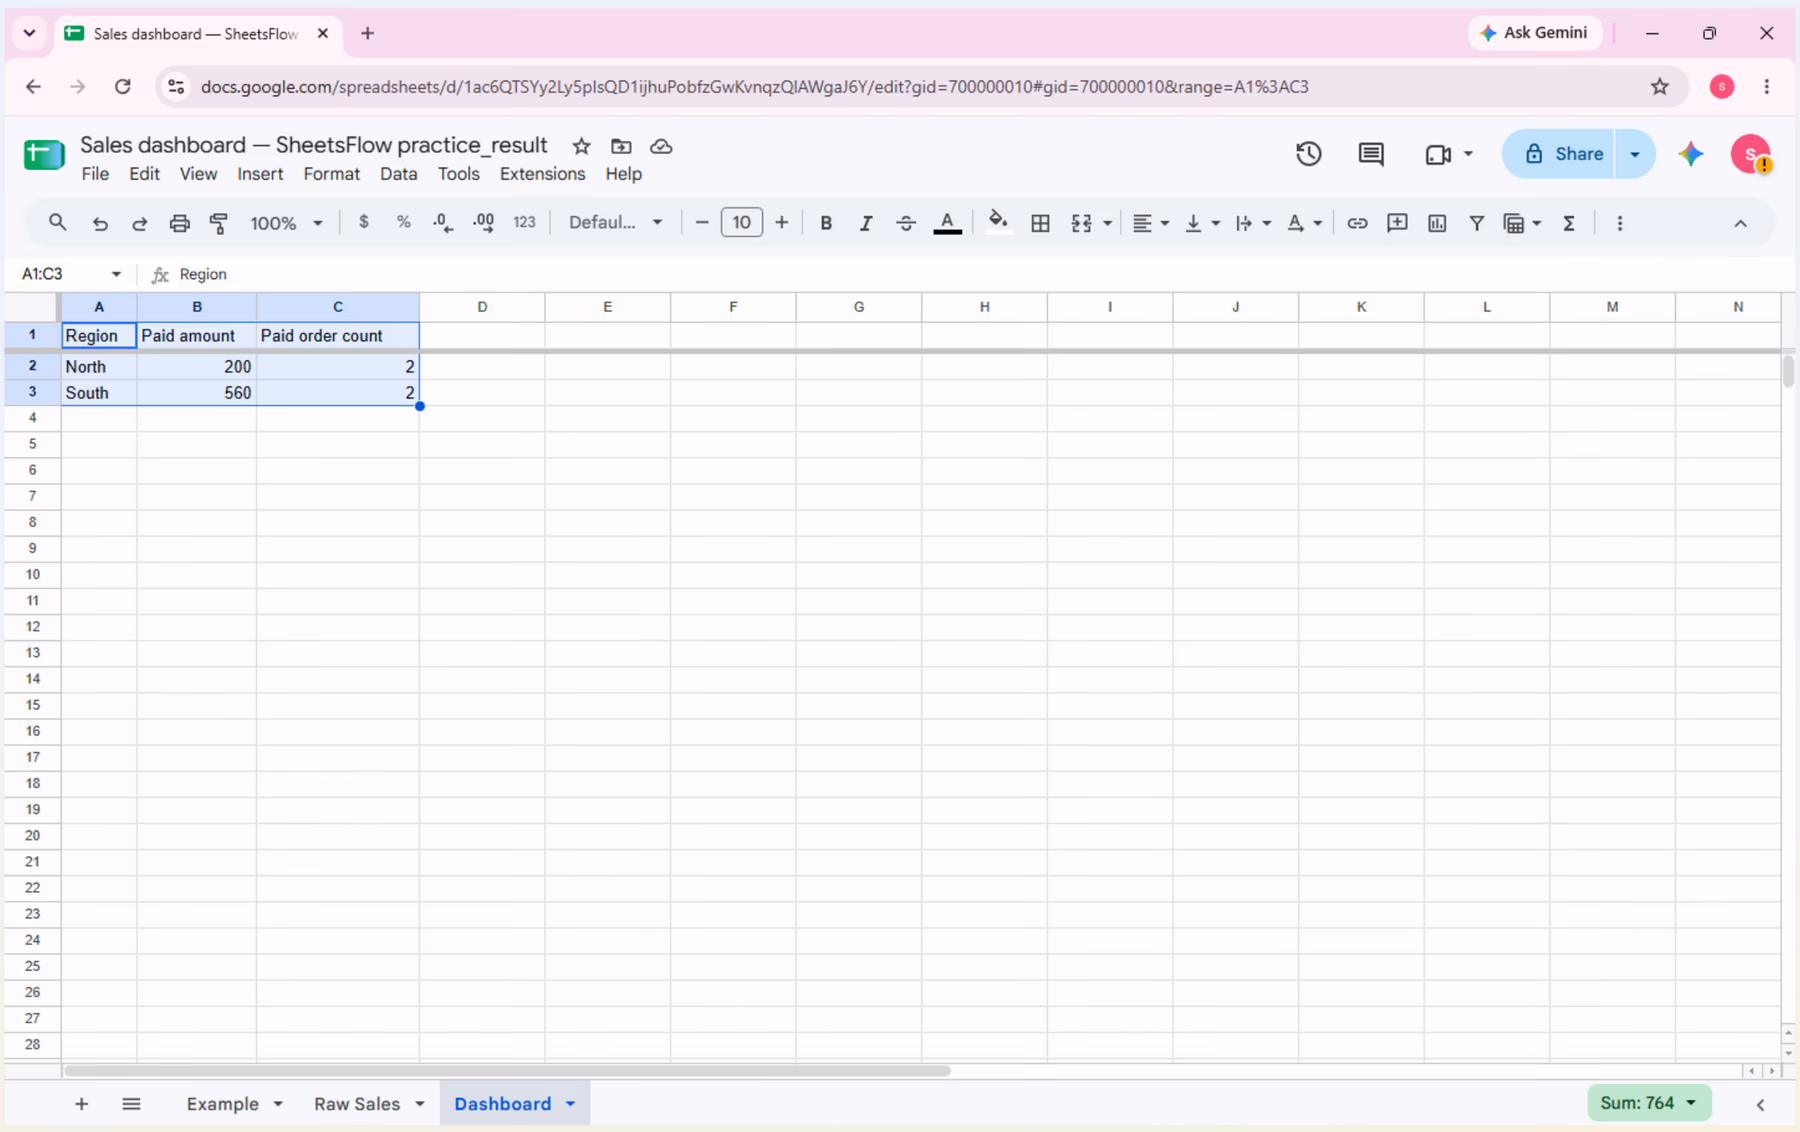This screenshot has width=1800, height=1132.
Task: Expand the name box dropdown arrow
Action: 116,274
